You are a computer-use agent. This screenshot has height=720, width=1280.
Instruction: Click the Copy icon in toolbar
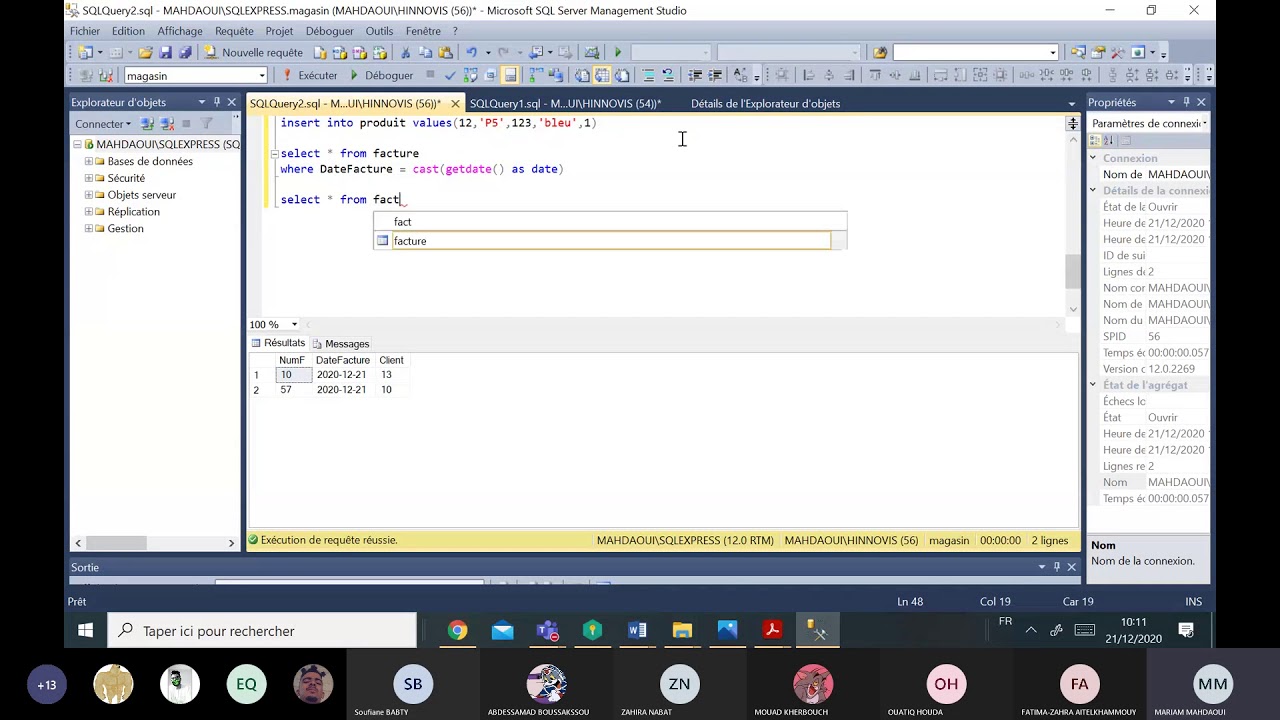coord(425,52)
